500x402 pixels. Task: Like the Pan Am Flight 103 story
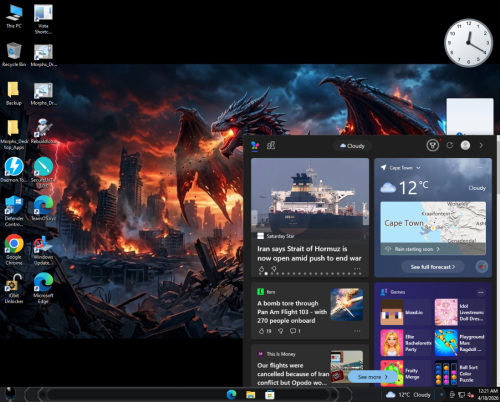262,331
